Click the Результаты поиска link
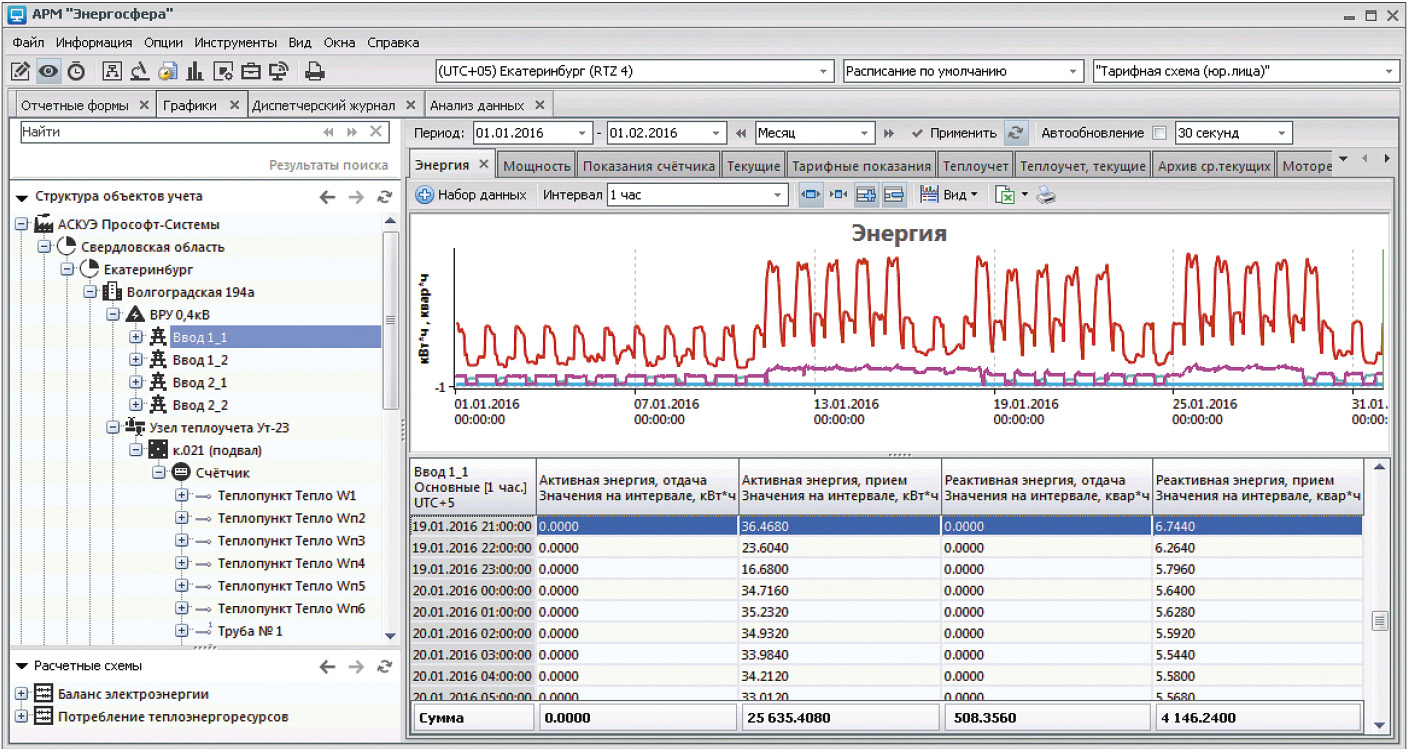 pos(328,165)
